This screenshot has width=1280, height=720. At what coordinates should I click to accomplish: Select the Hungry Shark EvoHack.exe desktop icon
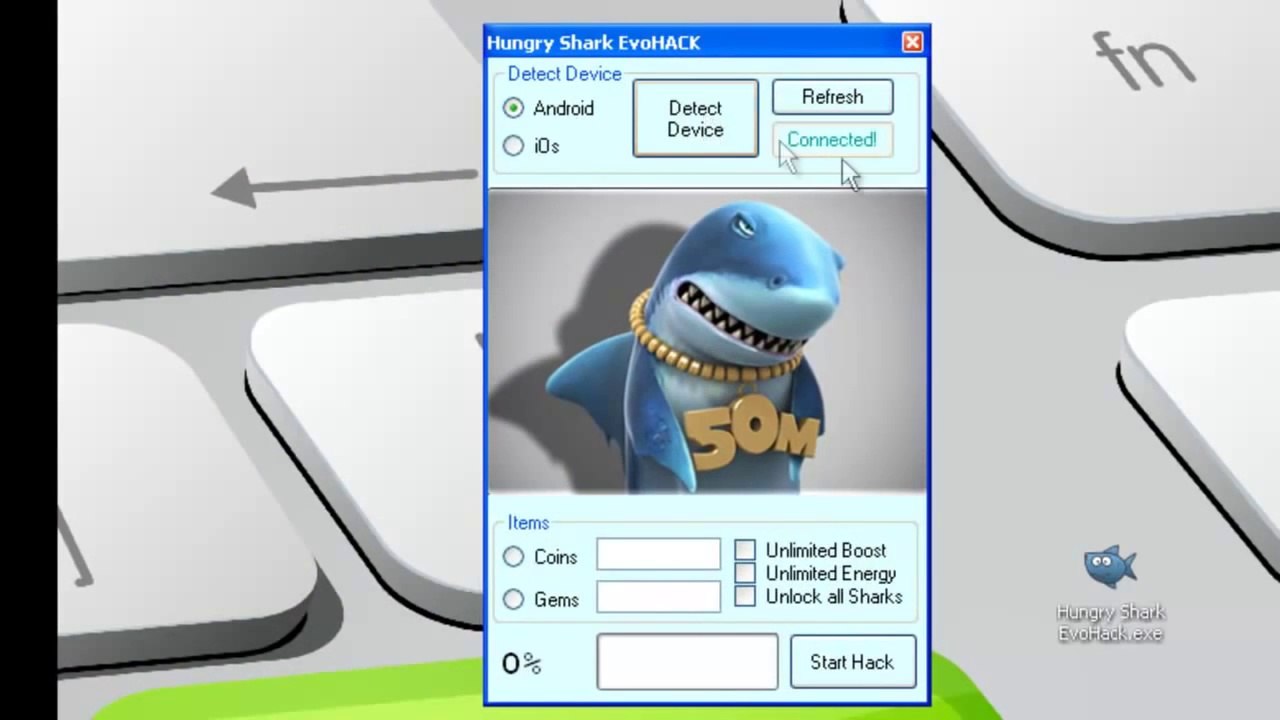click(x=1110, y=593)
